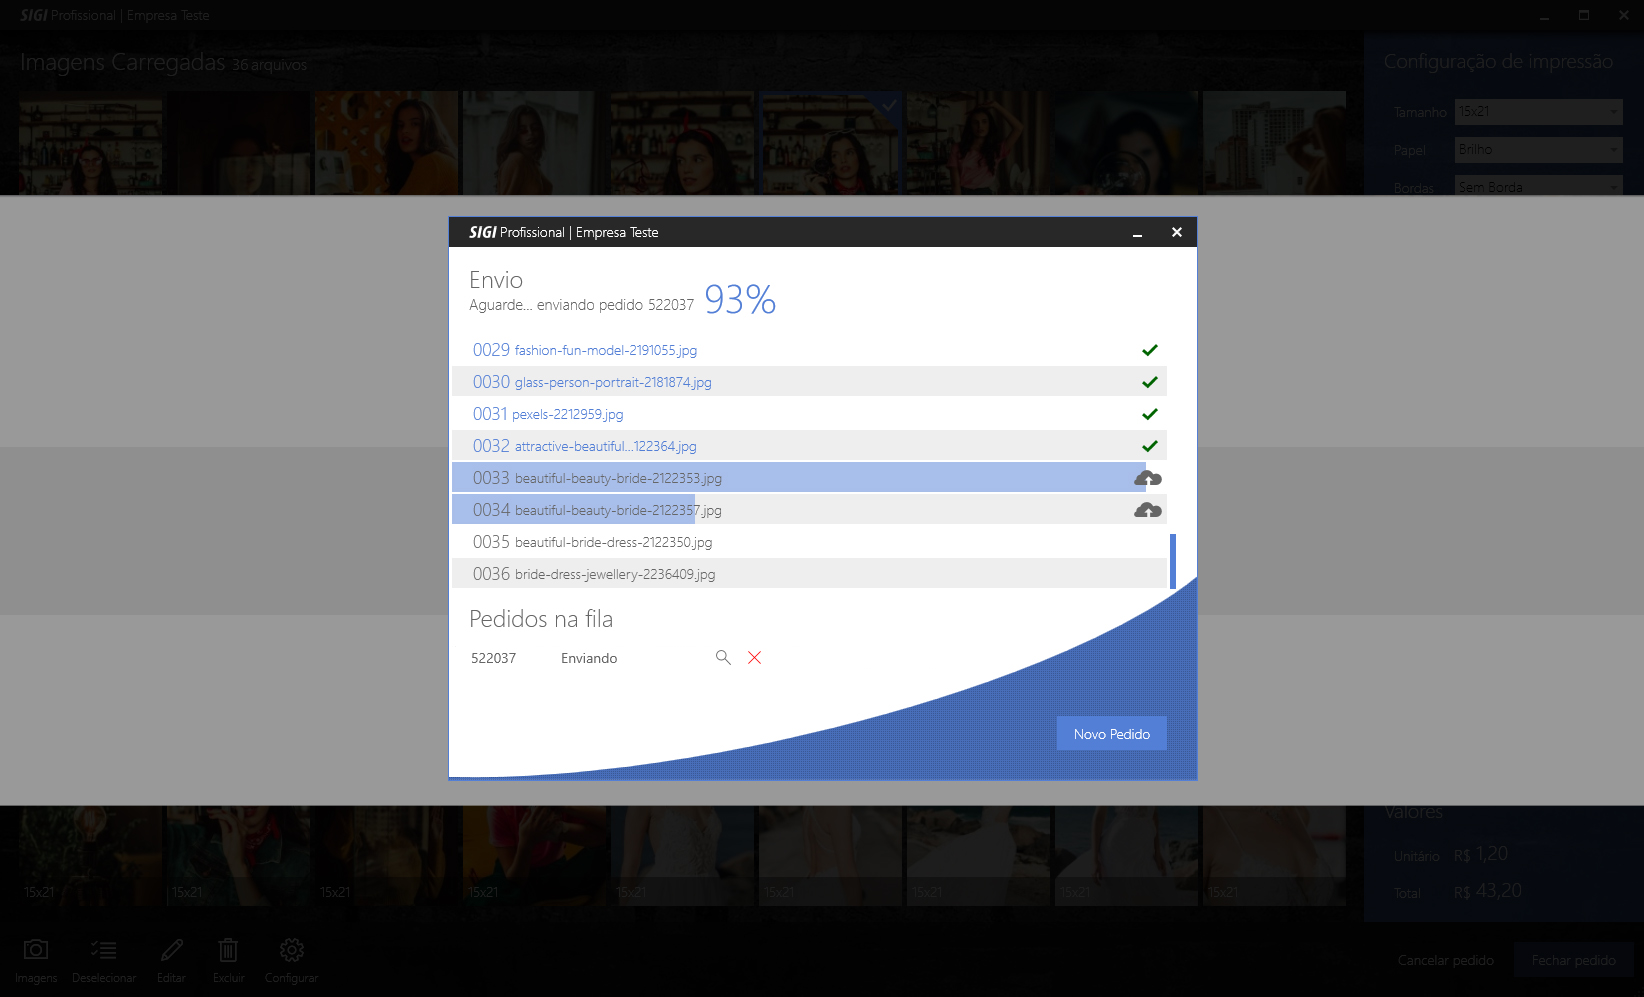Open the Configurar gear icon

[291, 950]
